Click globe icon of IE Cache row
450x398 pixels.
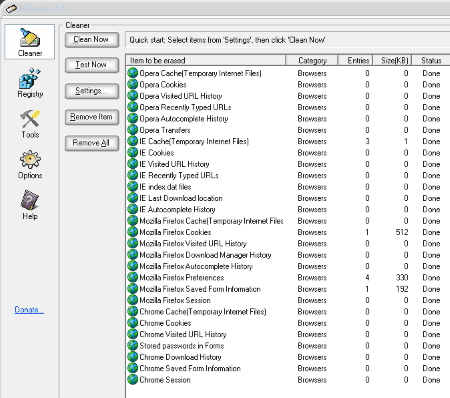click(x=133, y=141)
